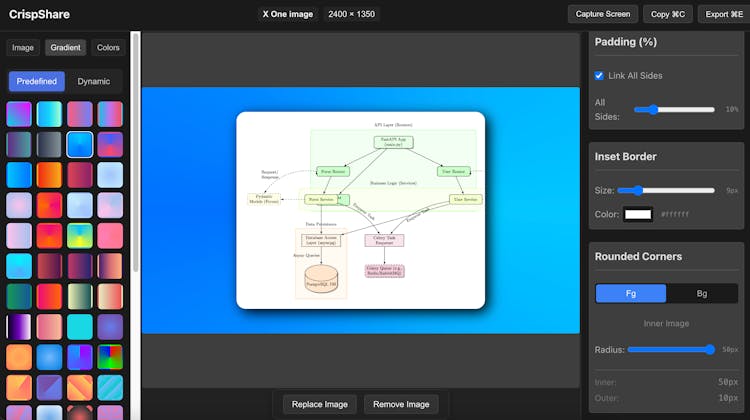Uncheck the Link All Sides checkbox
The width and height of the screenshot is (750, 420).
pyautogui.click(x=599, y=76)
